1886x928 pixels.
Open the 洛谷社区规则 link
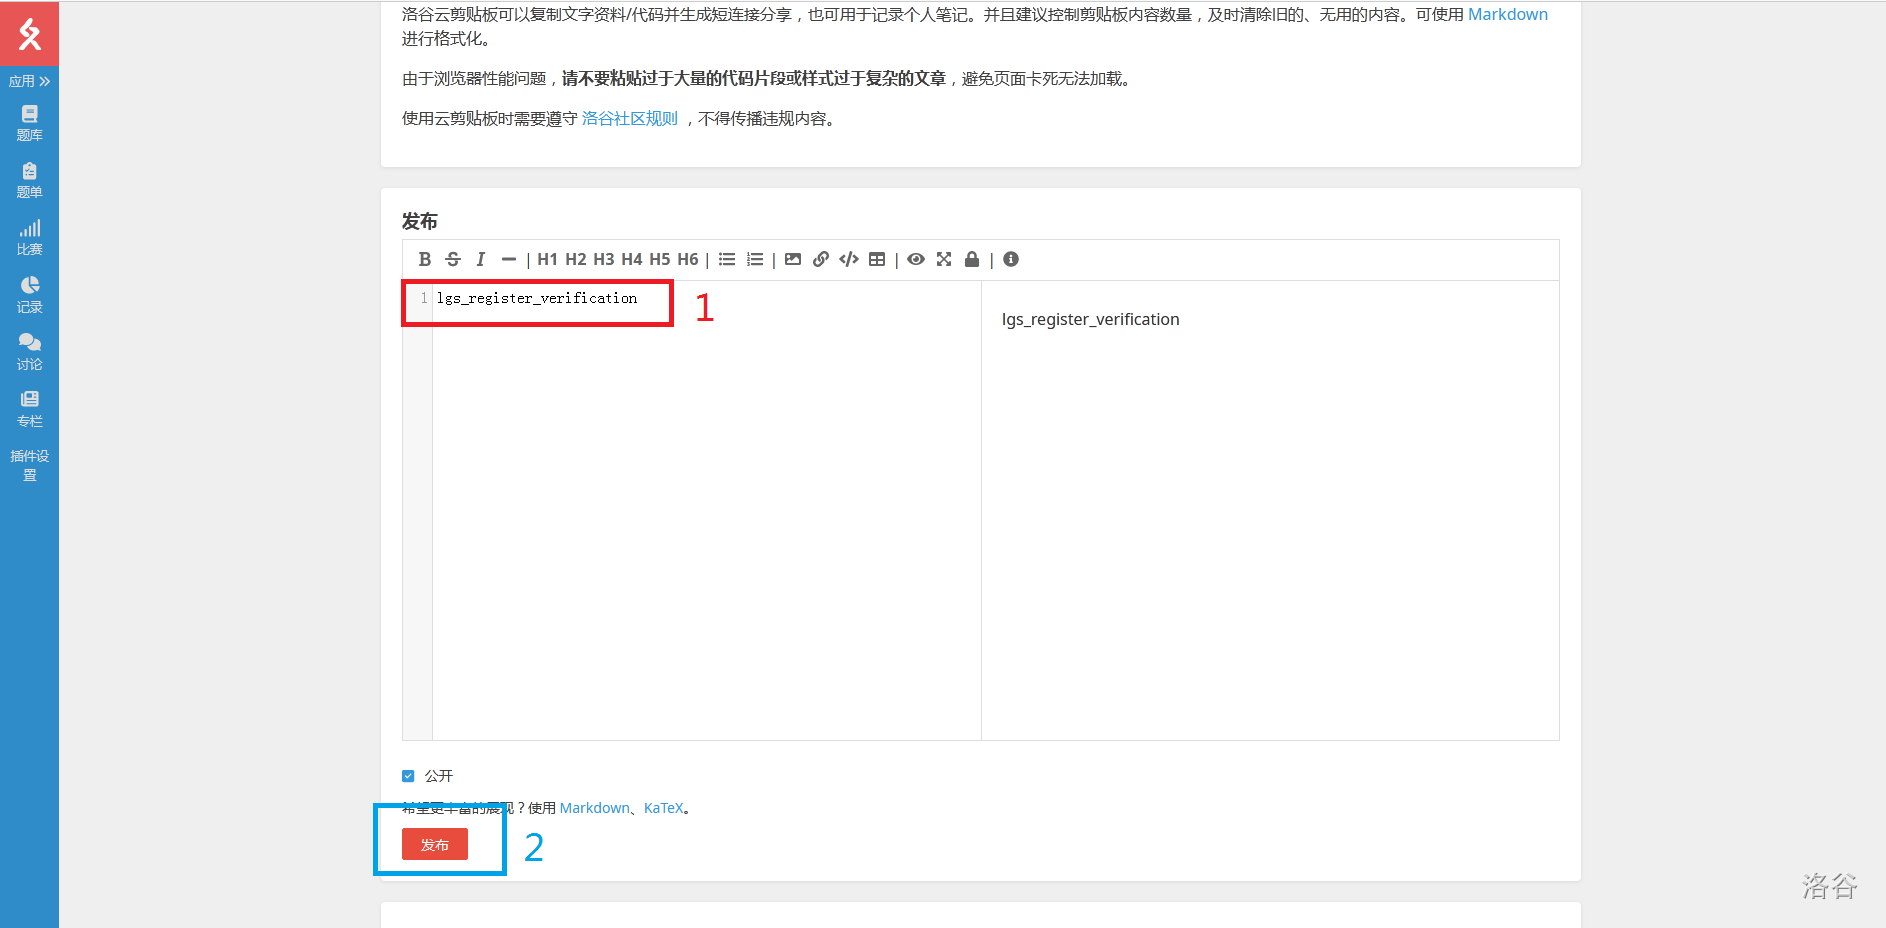629,118
